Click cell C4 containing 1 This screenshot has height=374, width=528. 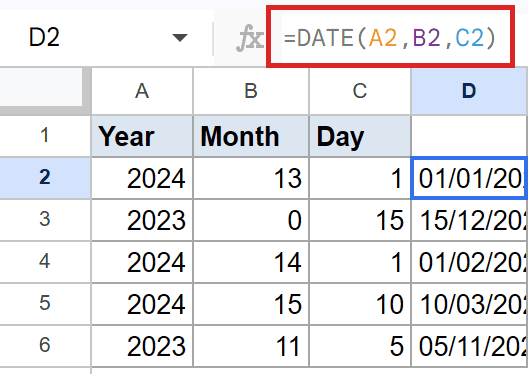[x=360, y=262]
